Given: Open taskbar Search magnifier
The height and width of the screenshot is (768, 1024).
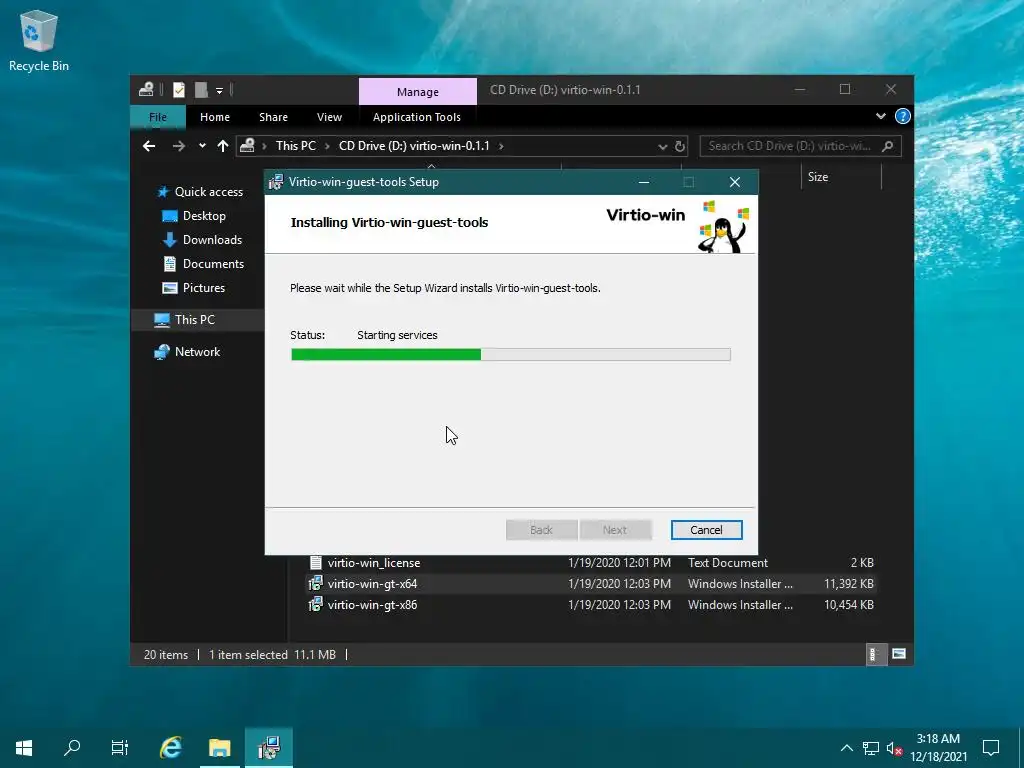Looking at the screenshot, I should (x=72, y=748).
